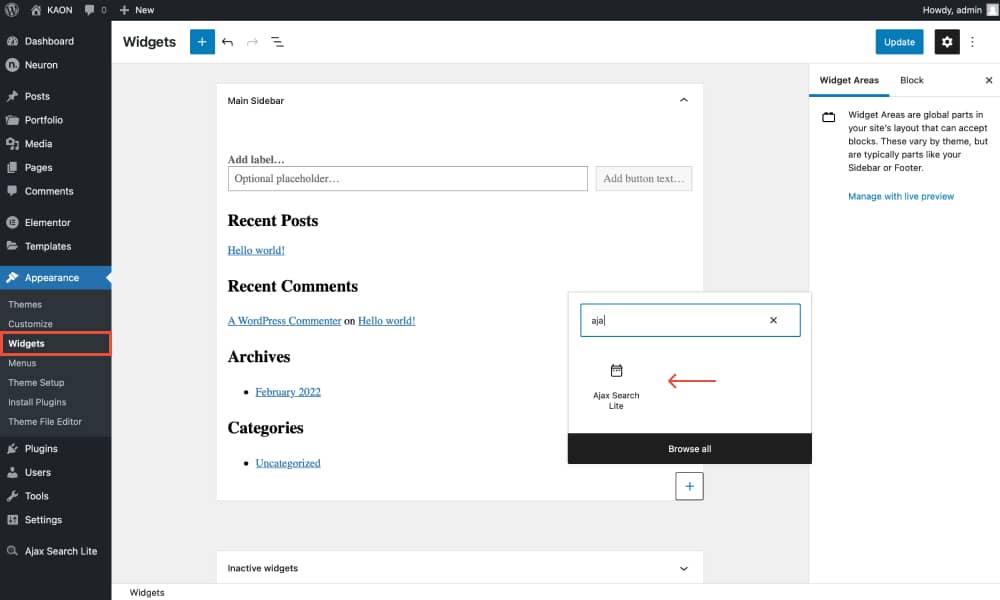The image size is (1000, 600).
Task: Open settings with the gear icon
Action: [946, 42]
